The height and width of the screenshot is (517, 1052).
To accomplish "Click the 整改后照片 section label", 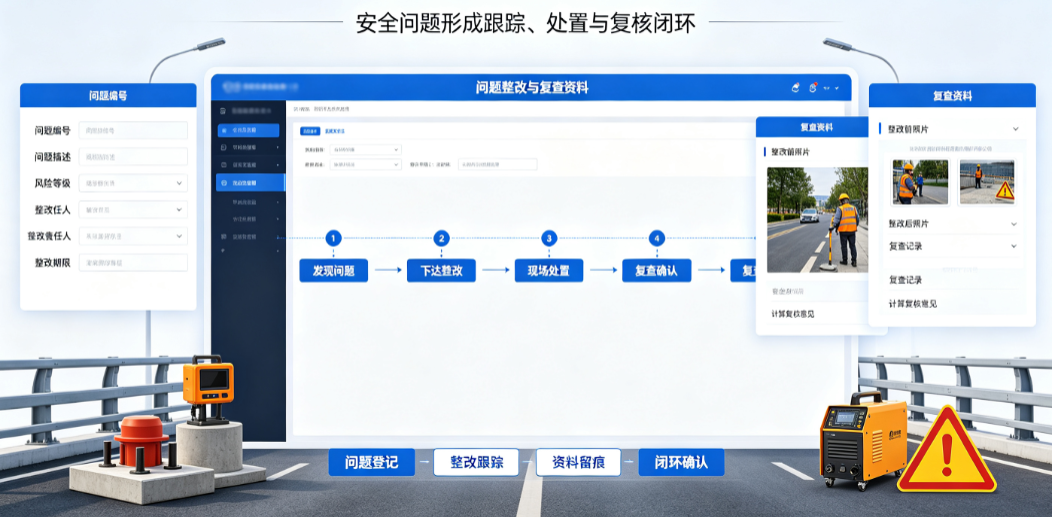I will click(x=908, y=223).
